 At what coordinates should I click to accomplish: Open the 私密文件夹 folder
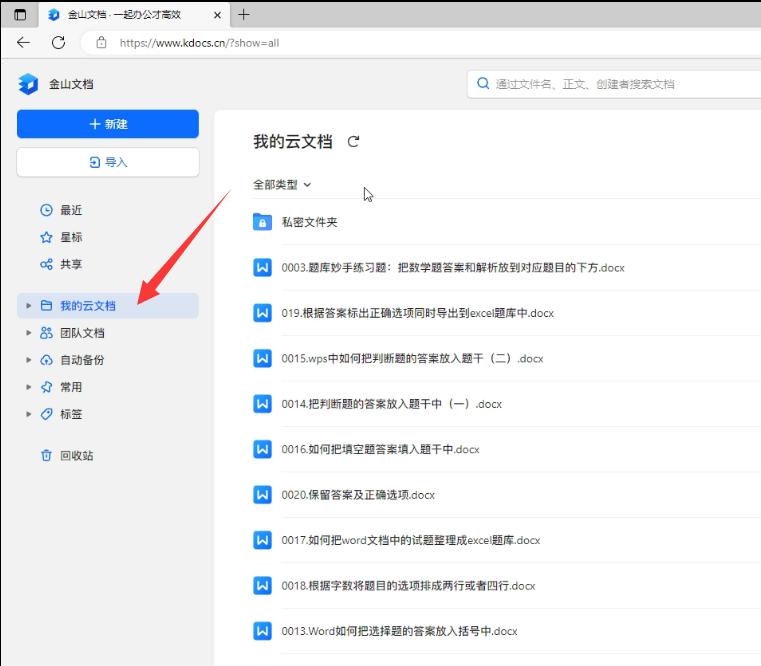click(x=310, y=222)
